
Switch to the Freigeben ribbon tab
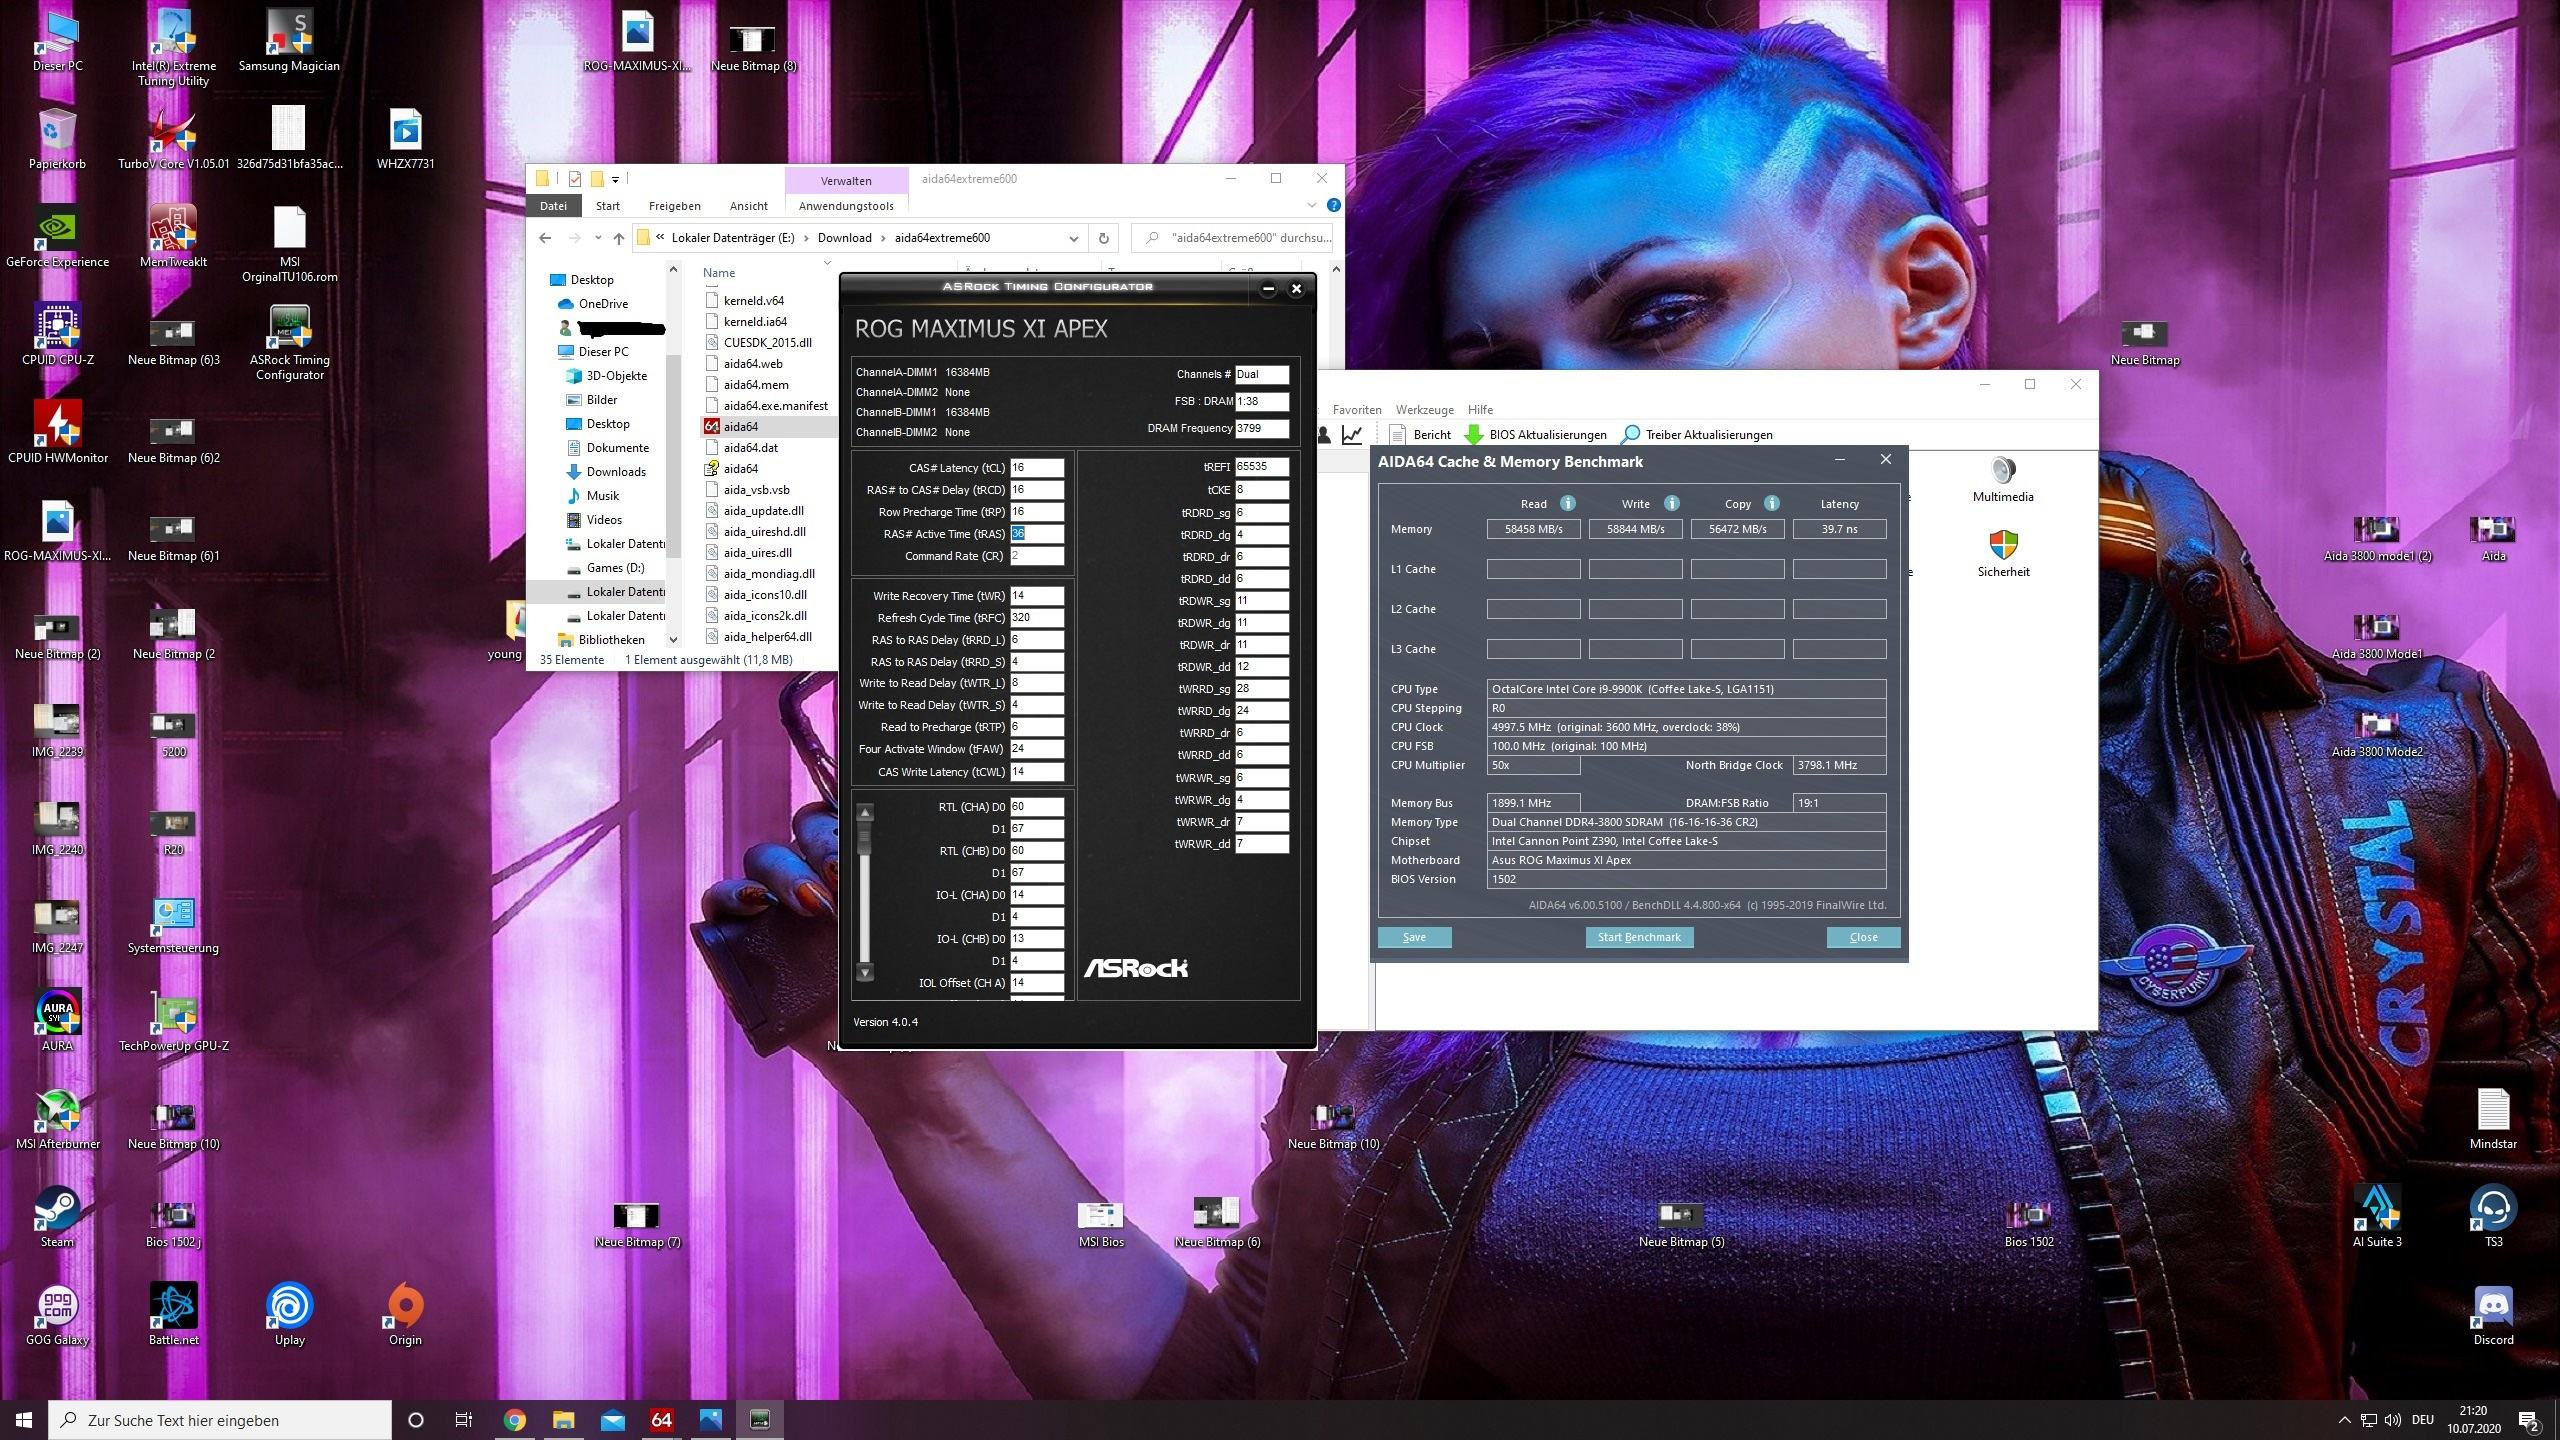(x=674, y=206)
